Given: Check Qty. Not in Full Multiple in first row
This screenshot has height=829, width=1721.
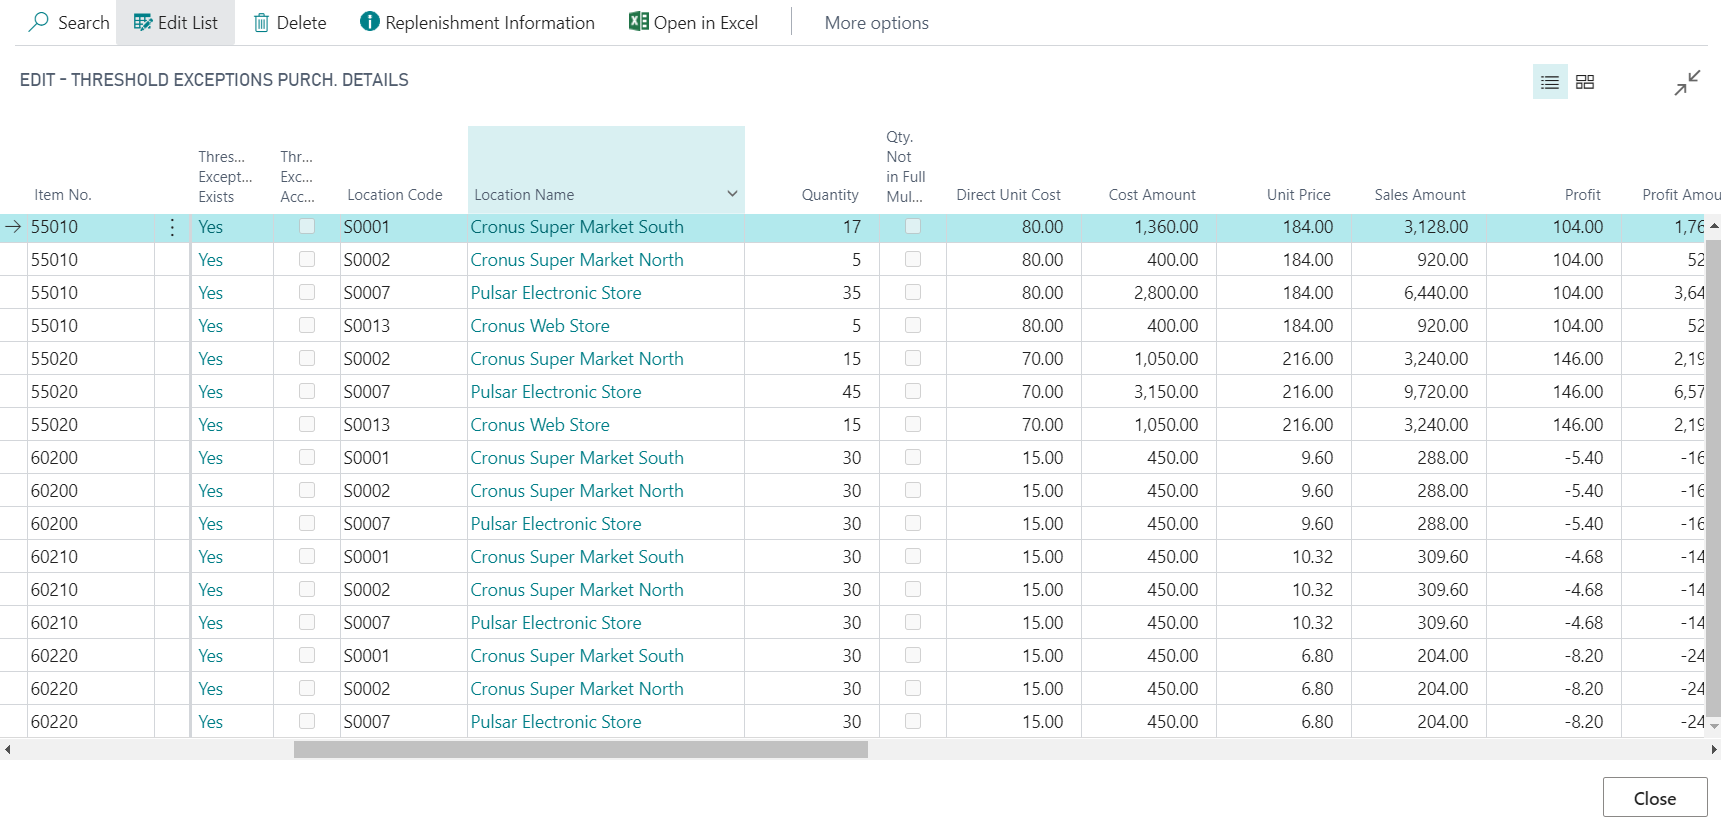Looking at the screenshot, I should pyautogui.click(x=913, y=227).
